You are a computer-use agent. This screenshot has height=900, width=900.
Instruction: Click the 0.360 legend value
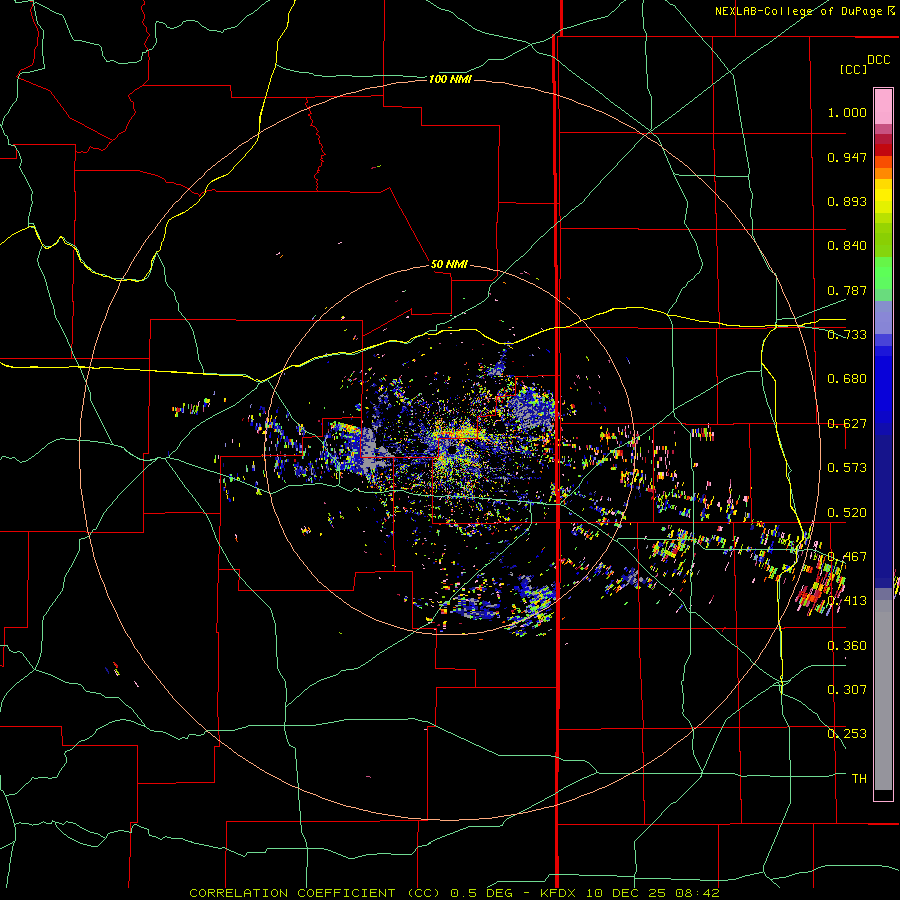[847, 646]
